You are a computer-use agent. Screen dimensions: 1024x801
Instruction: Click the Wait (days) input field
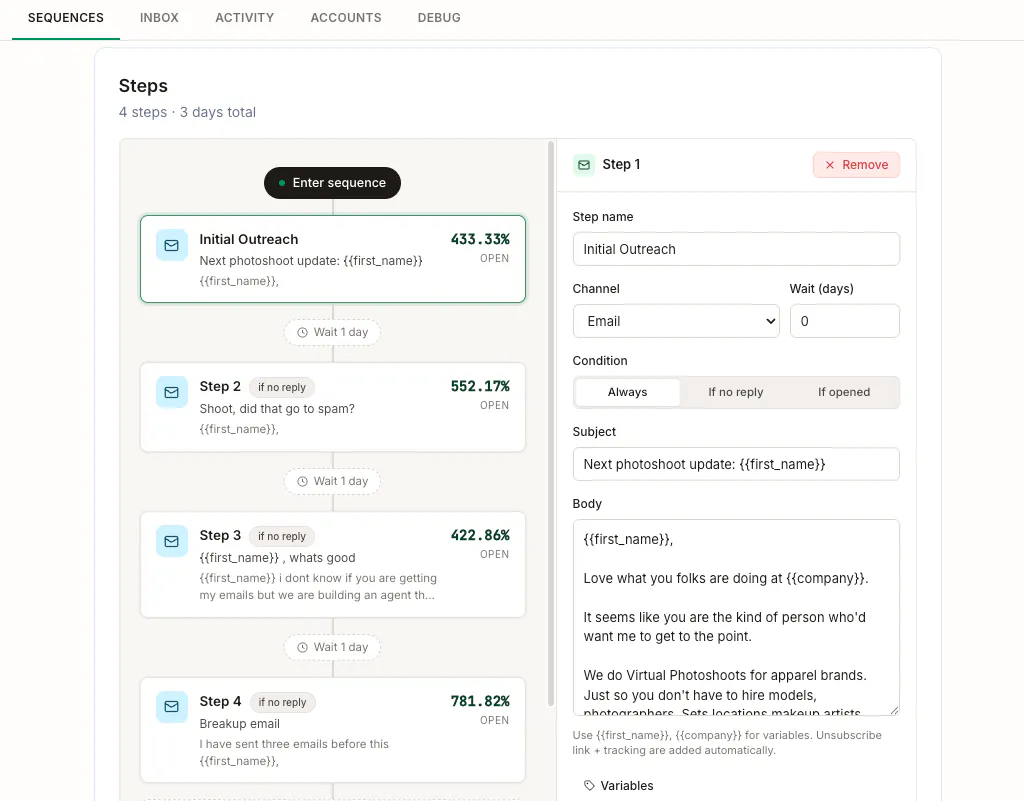[x=844, y=321]
